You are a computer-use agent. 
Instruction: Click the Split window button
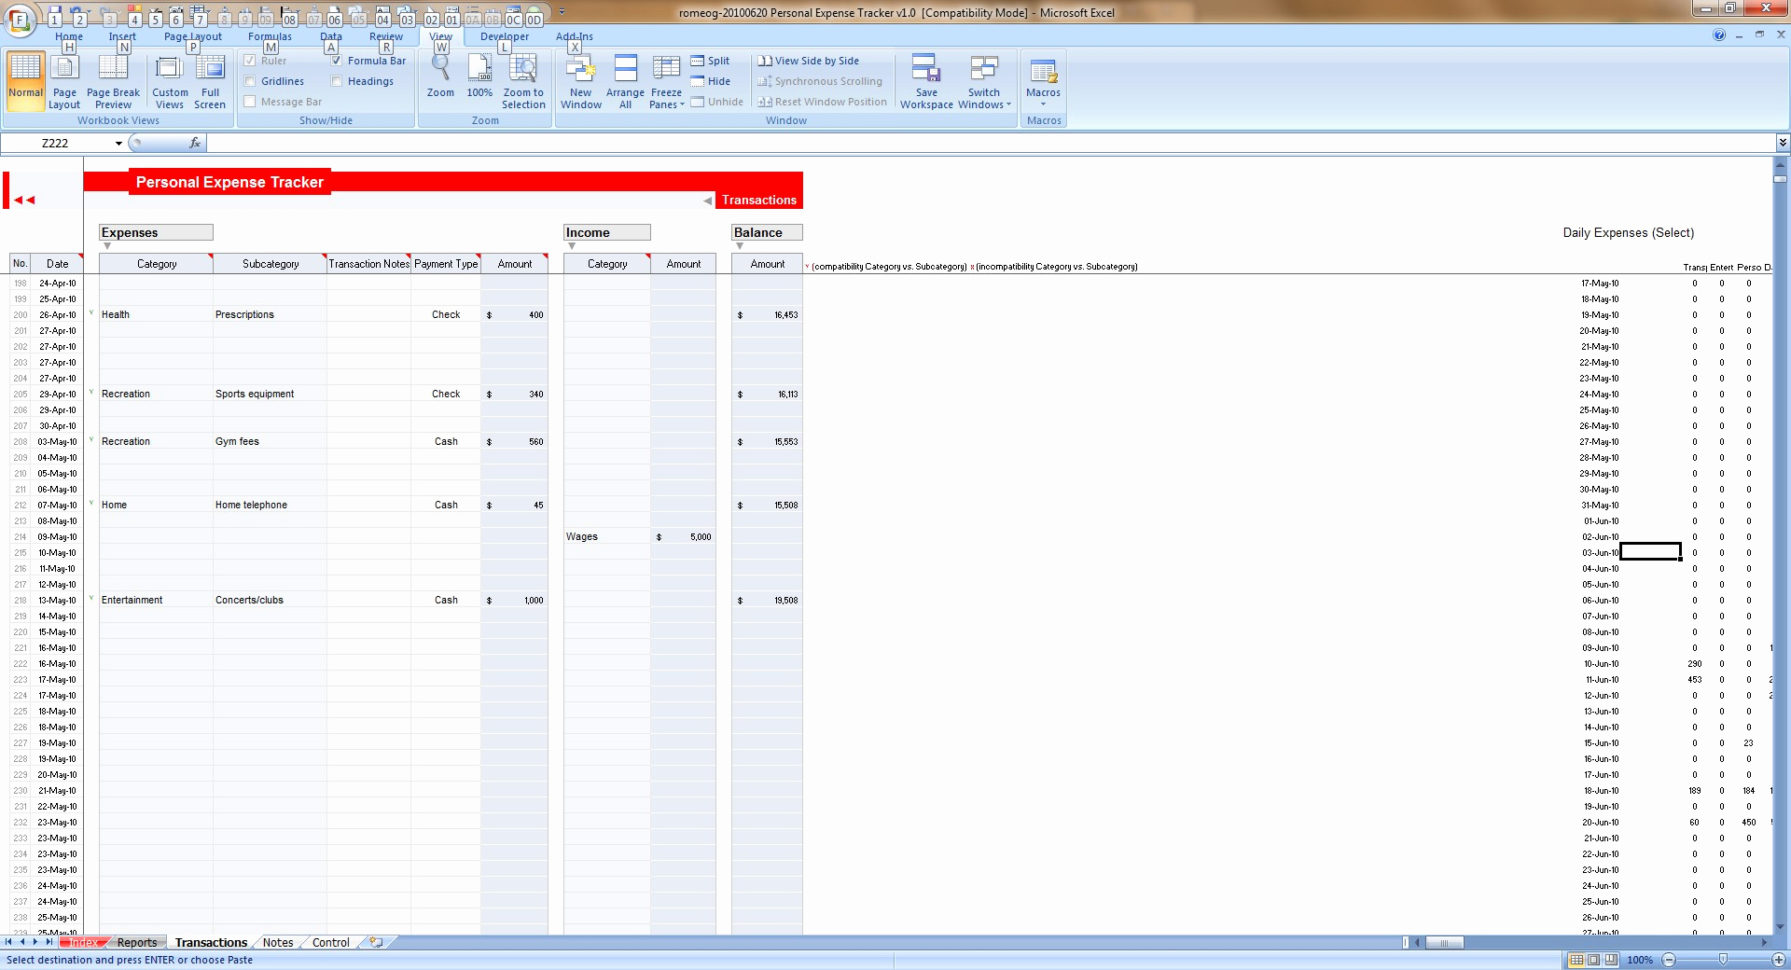pyautogui.click(x=711, y=60)
